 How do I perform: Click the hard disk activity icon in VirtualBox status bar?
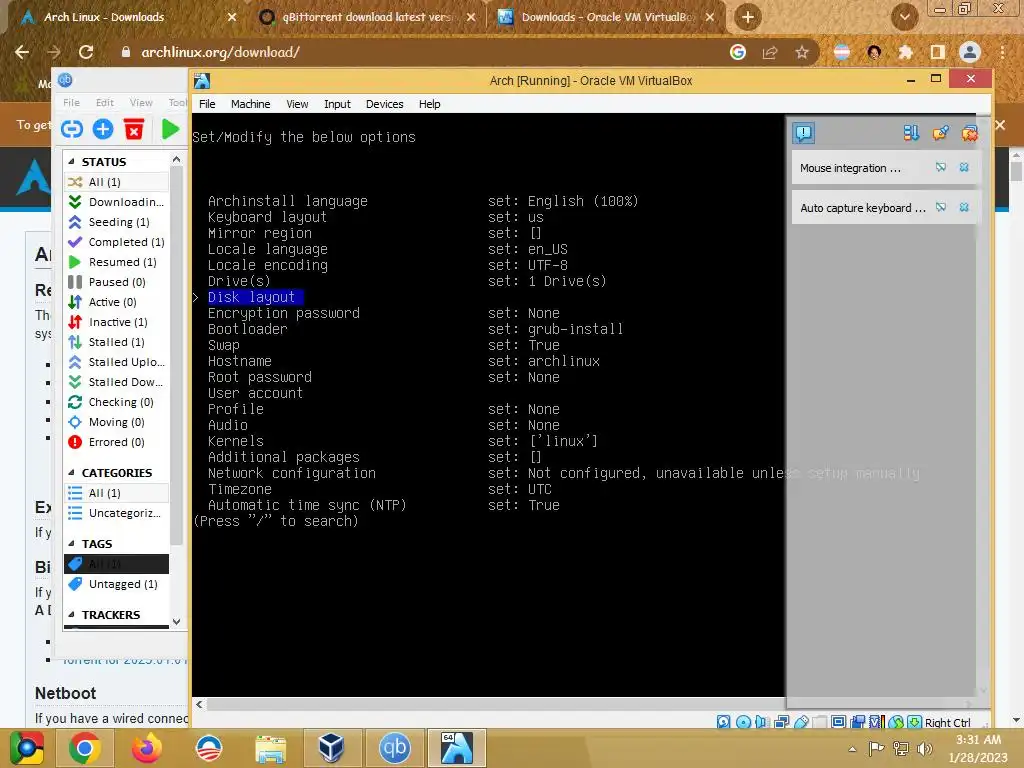point(724,722)
